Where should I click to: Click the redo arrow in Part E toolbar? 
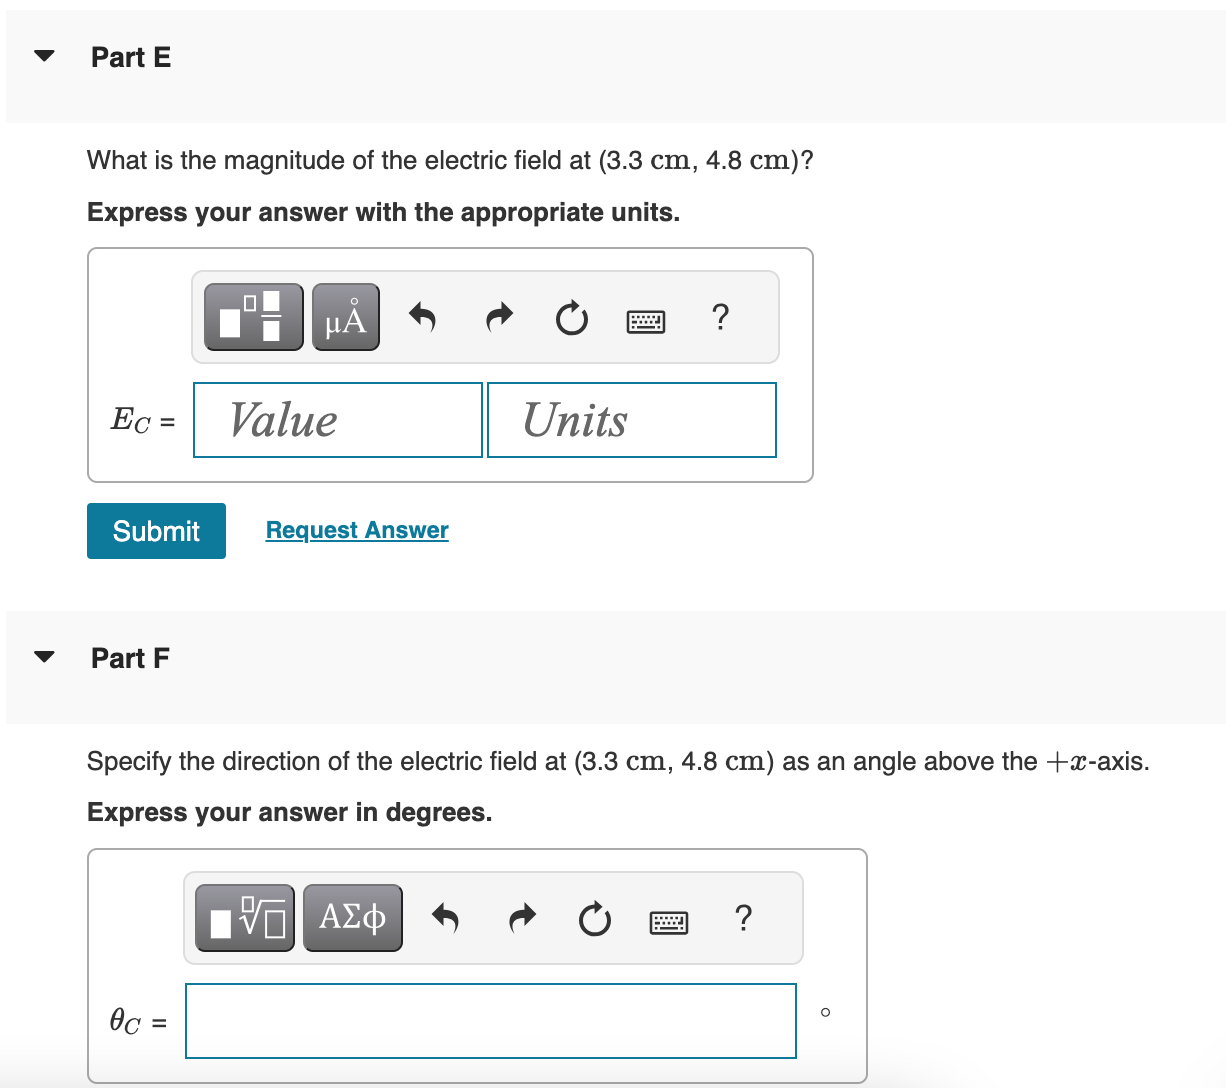pyautogui.click(x=498, y=317)
